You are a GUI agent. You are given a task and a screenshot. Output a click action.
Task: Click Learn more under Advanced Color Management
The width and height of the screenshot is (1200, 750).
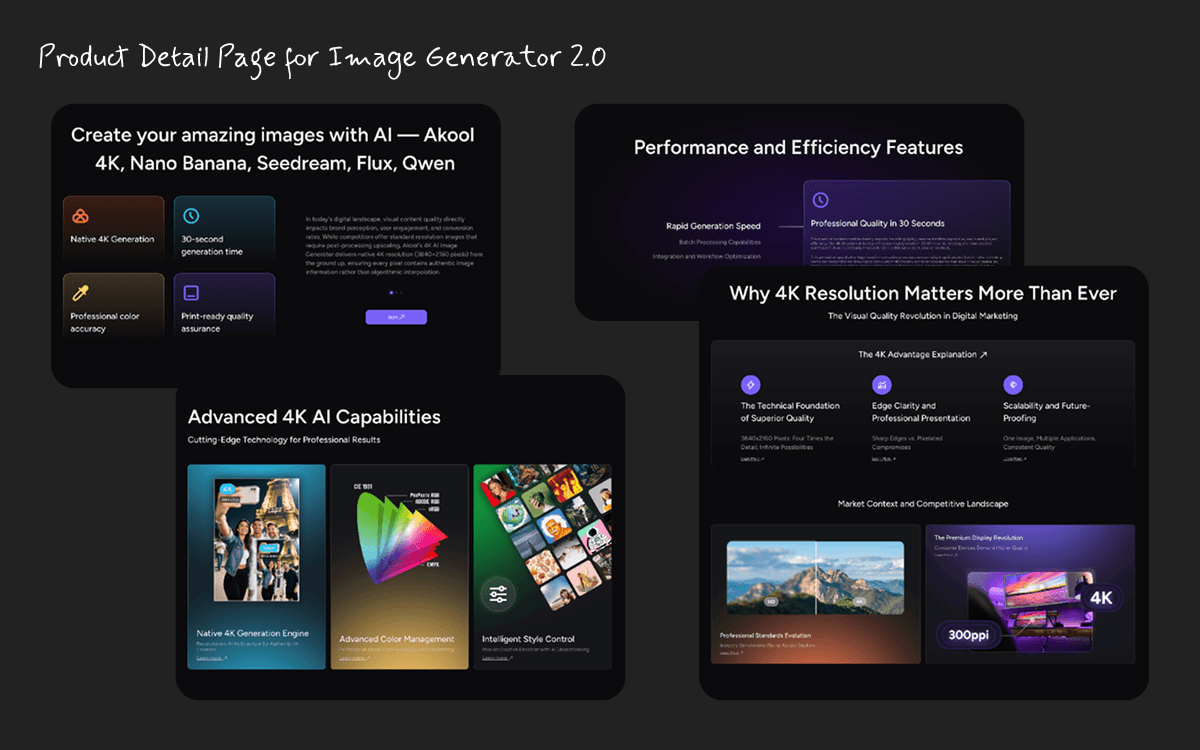(x=354, y=658)
